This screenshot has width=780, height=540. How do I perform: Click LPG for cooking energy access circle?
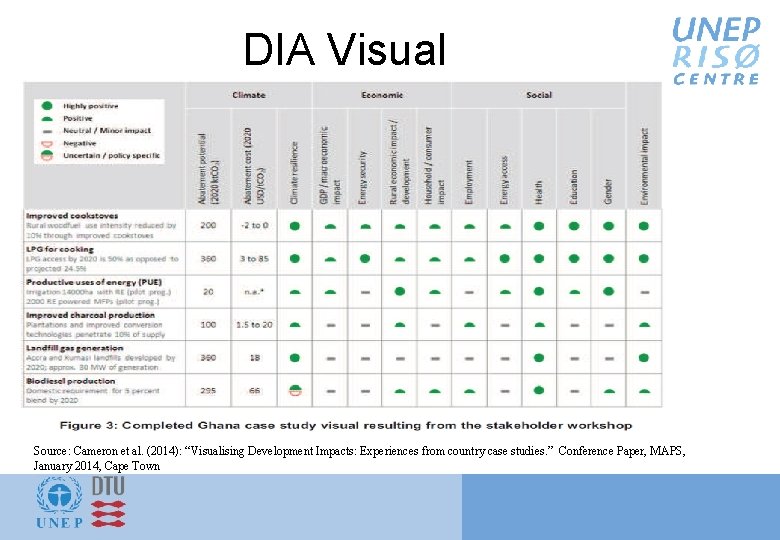point(504,259)
